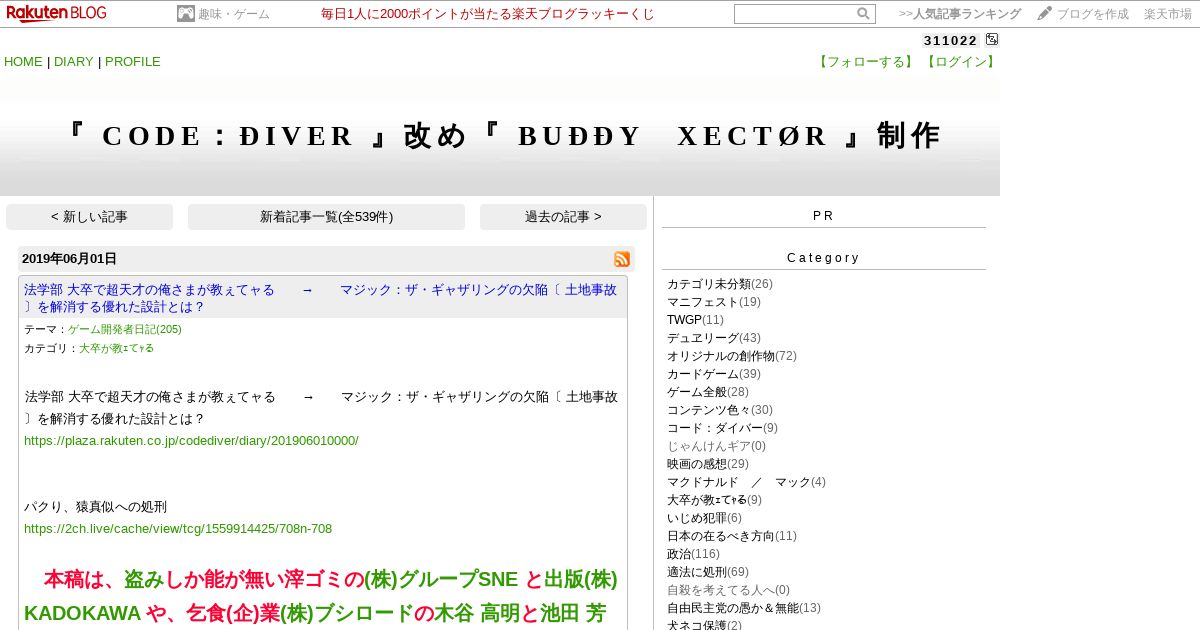The width and height of the screenshot is (1200, 630).
Task: Select category マクドナルド ／ マック
Action: tap(739, 482)
